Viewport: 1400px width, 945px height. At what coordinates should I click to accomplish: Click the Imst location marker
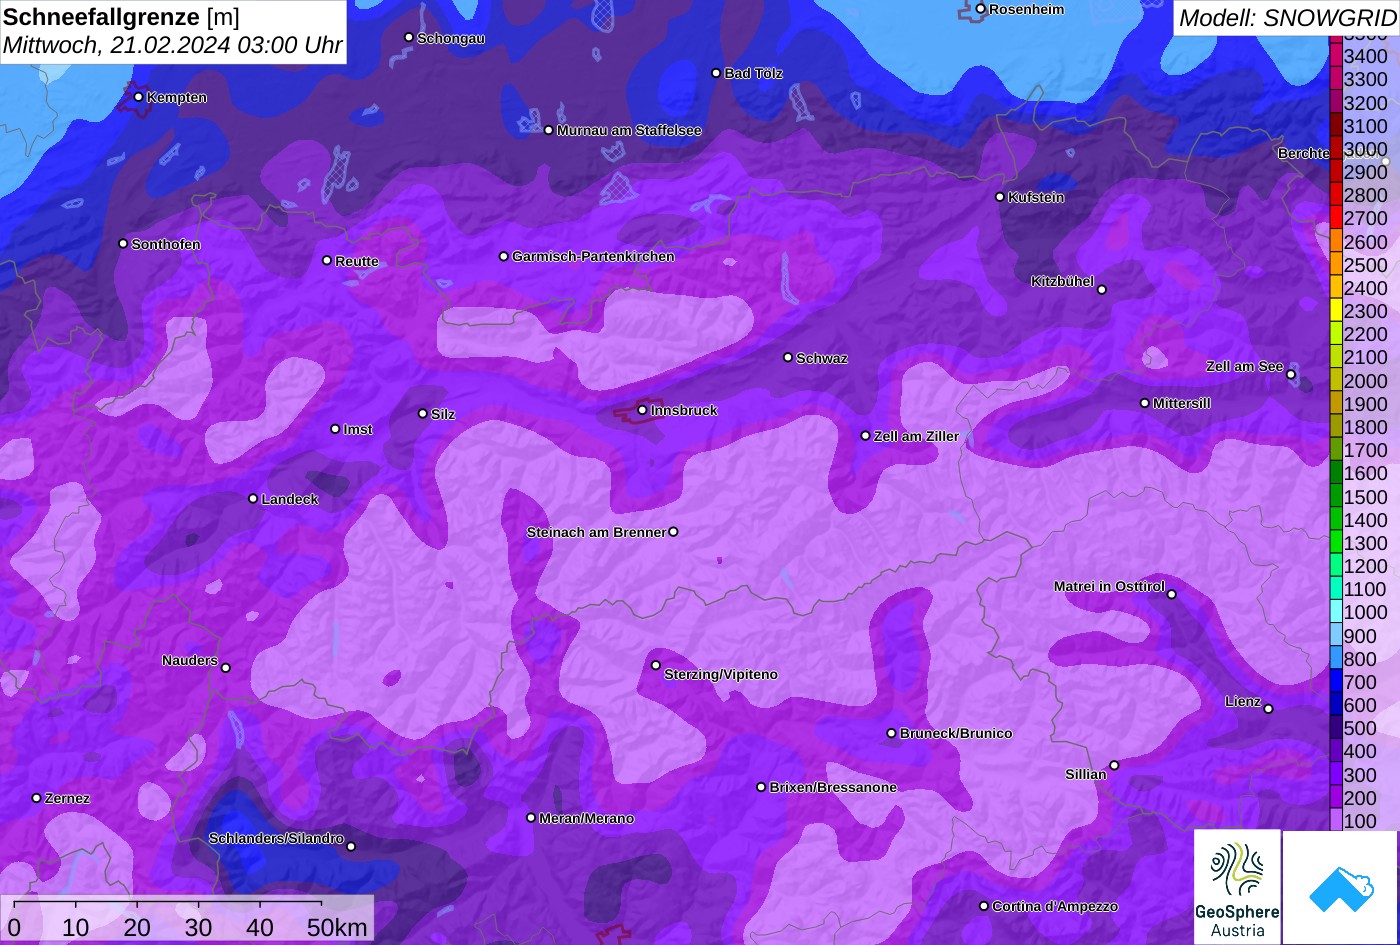(x=335, y=429)
